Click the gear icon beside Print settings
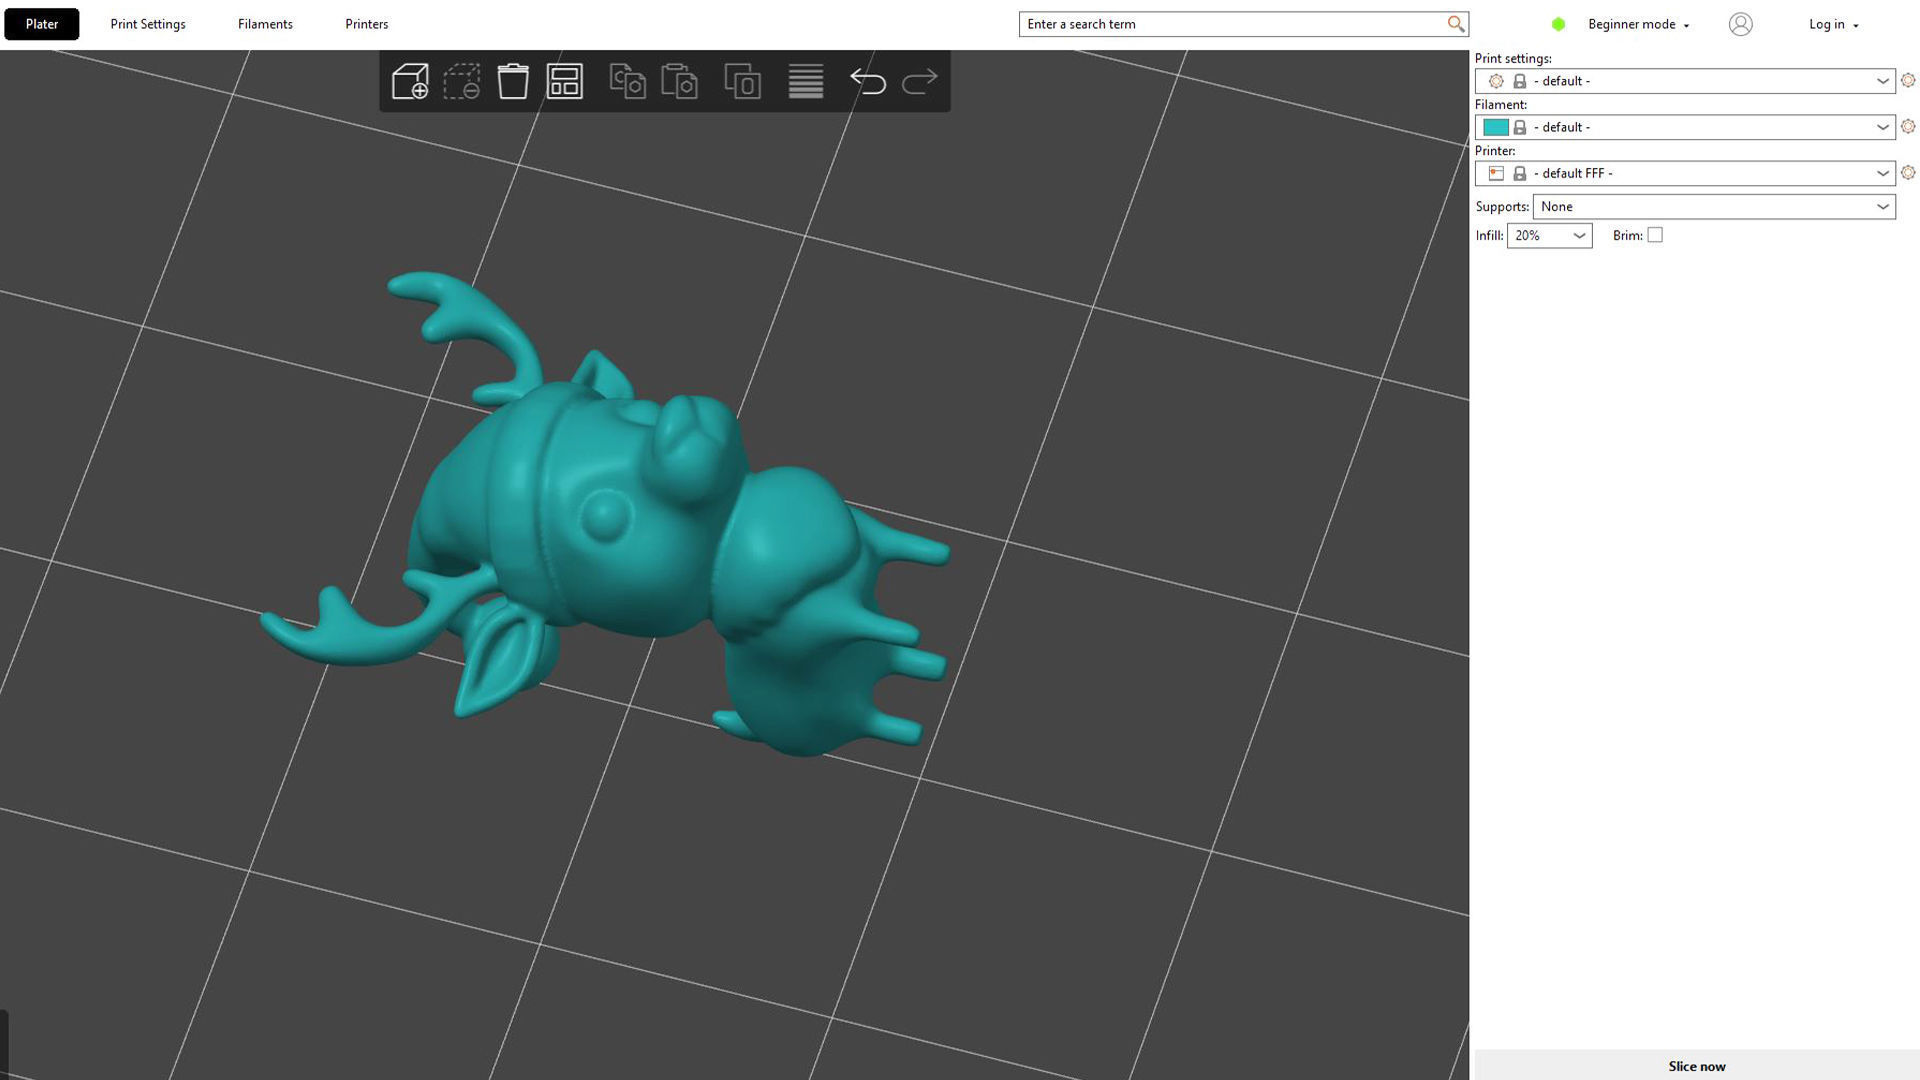 click(x=1908, y=80)
